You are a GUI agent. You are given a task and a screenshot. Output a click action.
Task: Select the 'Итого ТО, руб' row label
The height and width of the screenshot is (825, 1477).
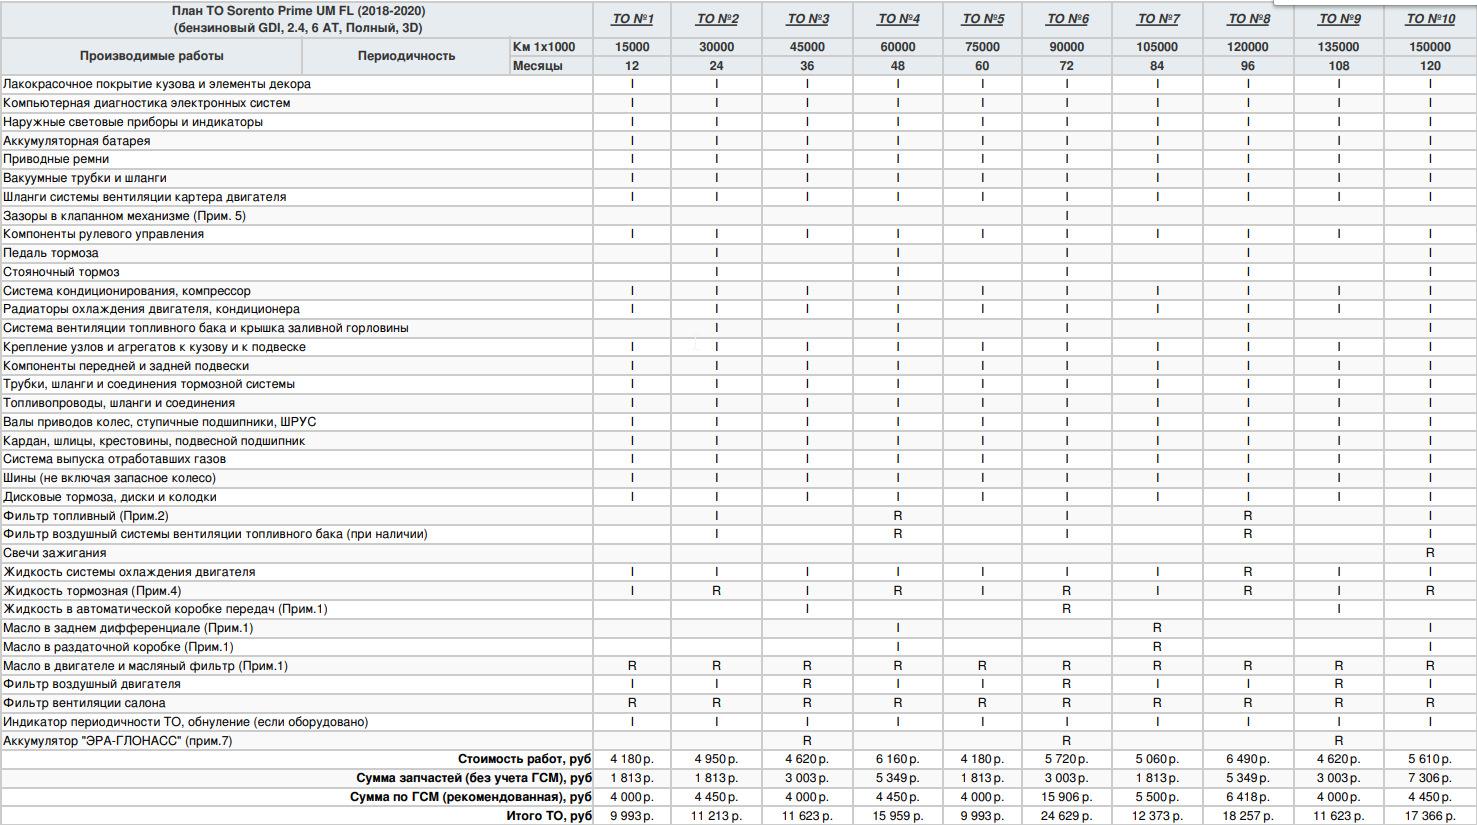[x=549, y=816]
